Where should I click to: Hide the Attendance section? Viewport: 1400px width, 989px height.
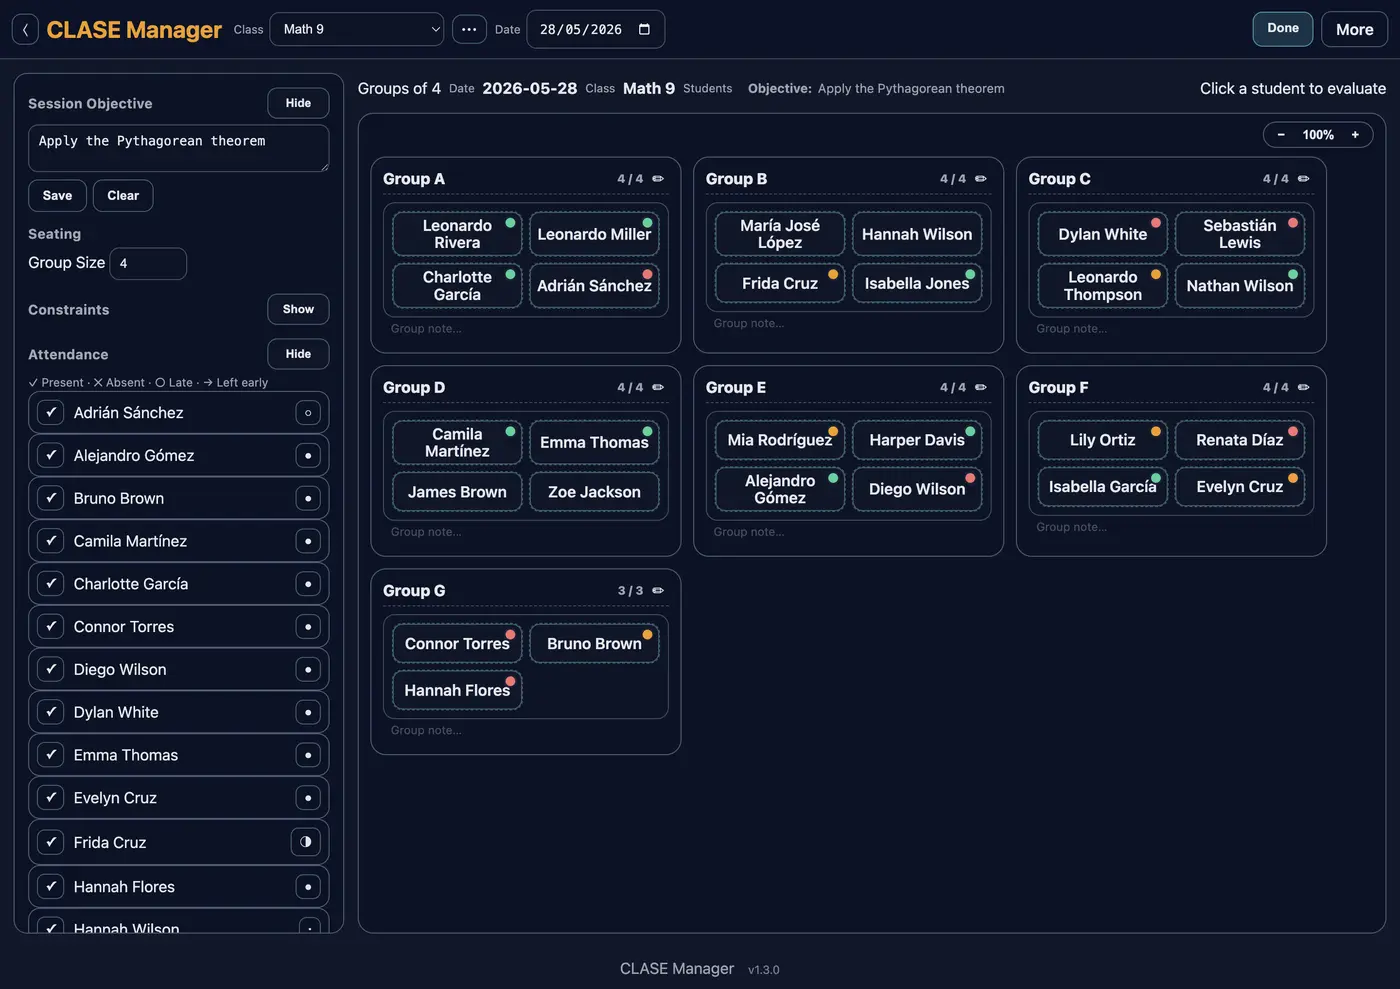[298, 354]
